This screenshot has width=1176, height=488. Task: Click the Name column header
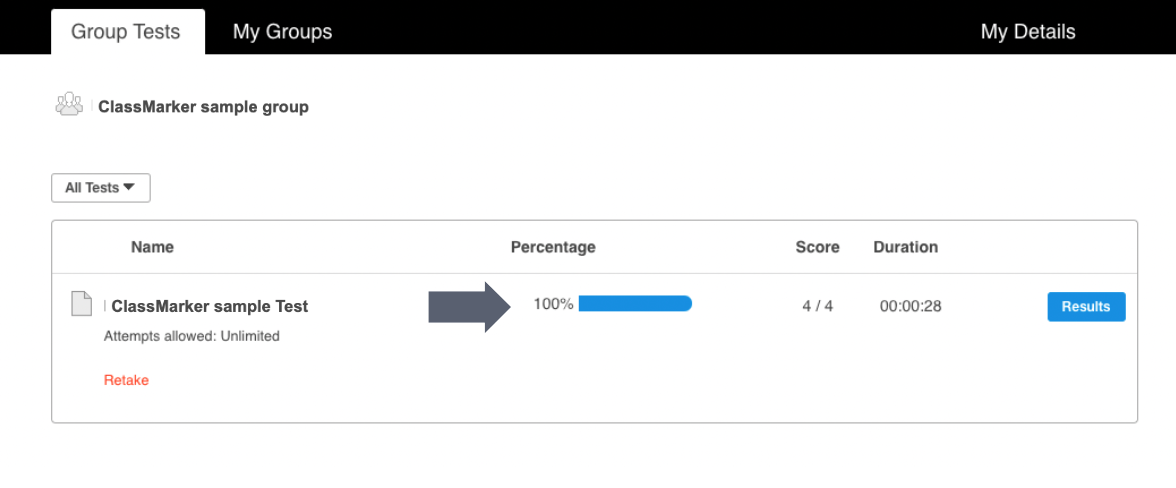pos(152,247)
